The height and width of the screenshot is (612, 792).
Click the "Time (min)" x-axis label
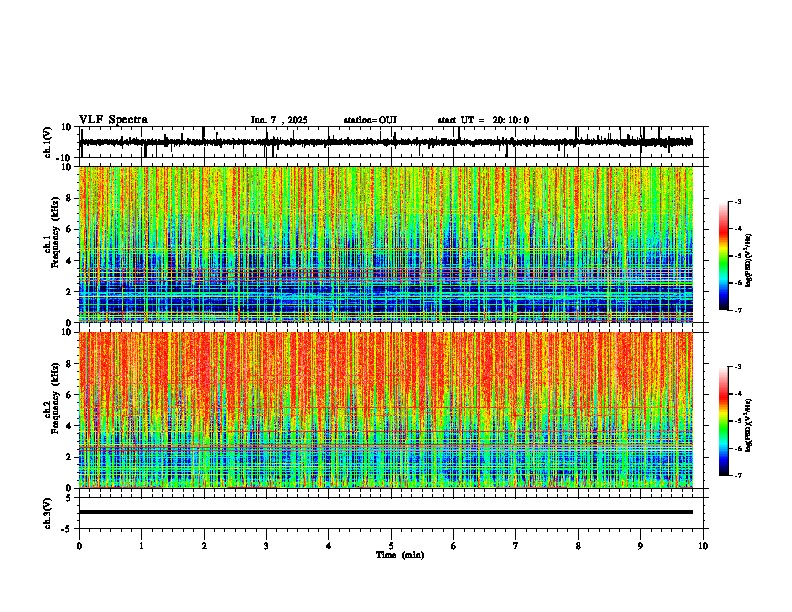pyautogui.click(x=400, y=555)
